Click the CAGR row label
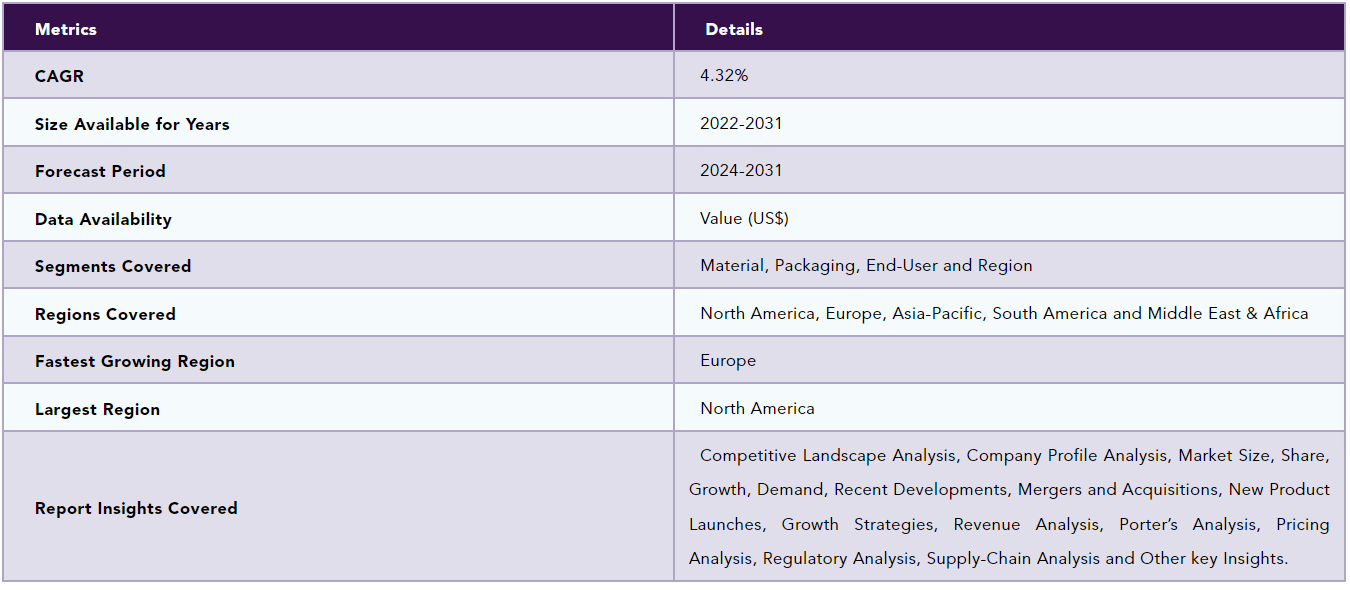 tap(59, 76)
